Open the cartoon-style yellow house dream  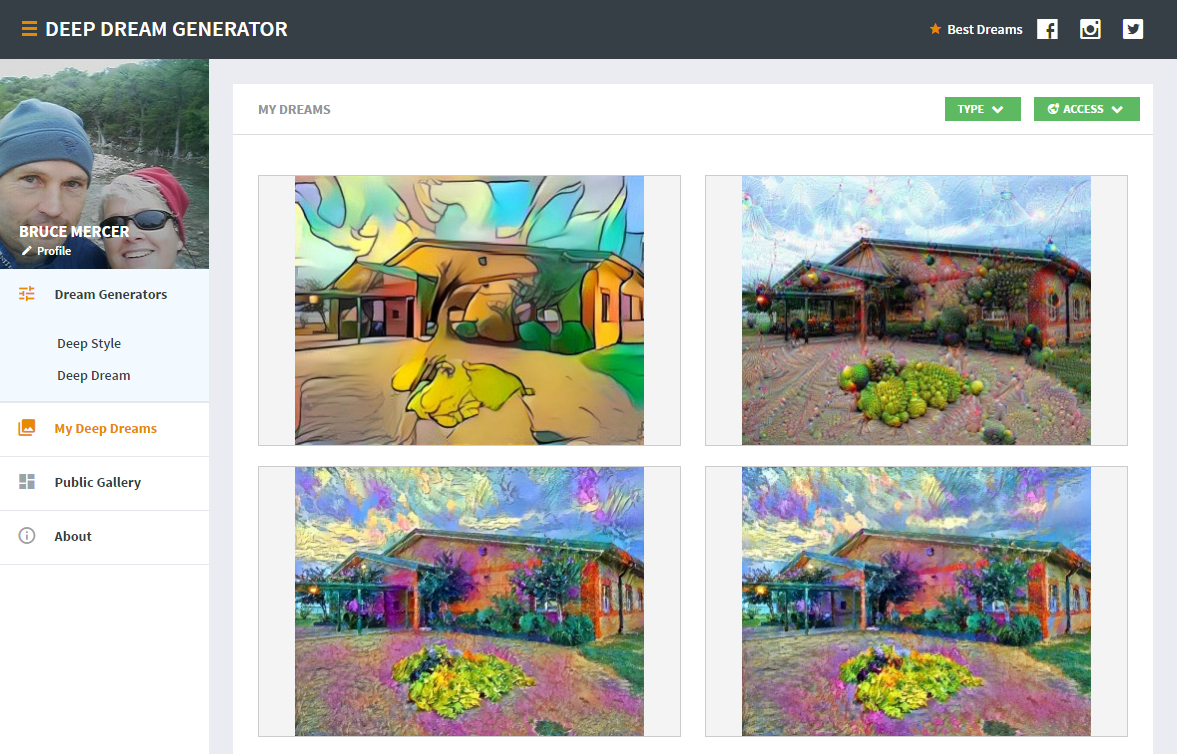click(469, 310)
